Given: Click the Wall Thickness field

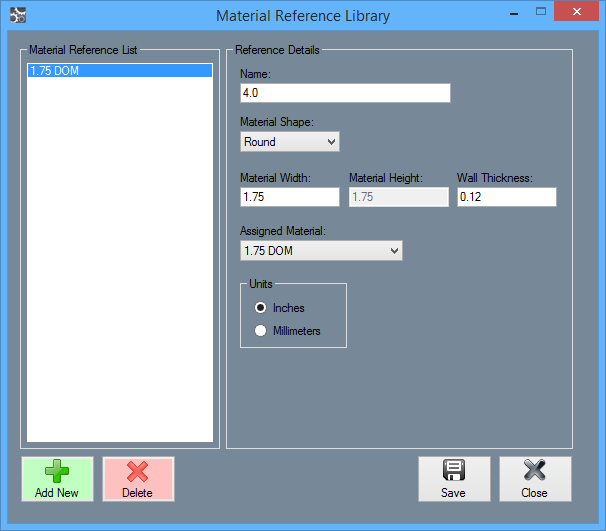Looking at the screenshot, I should pyautogui.click(x=507, y=197).
